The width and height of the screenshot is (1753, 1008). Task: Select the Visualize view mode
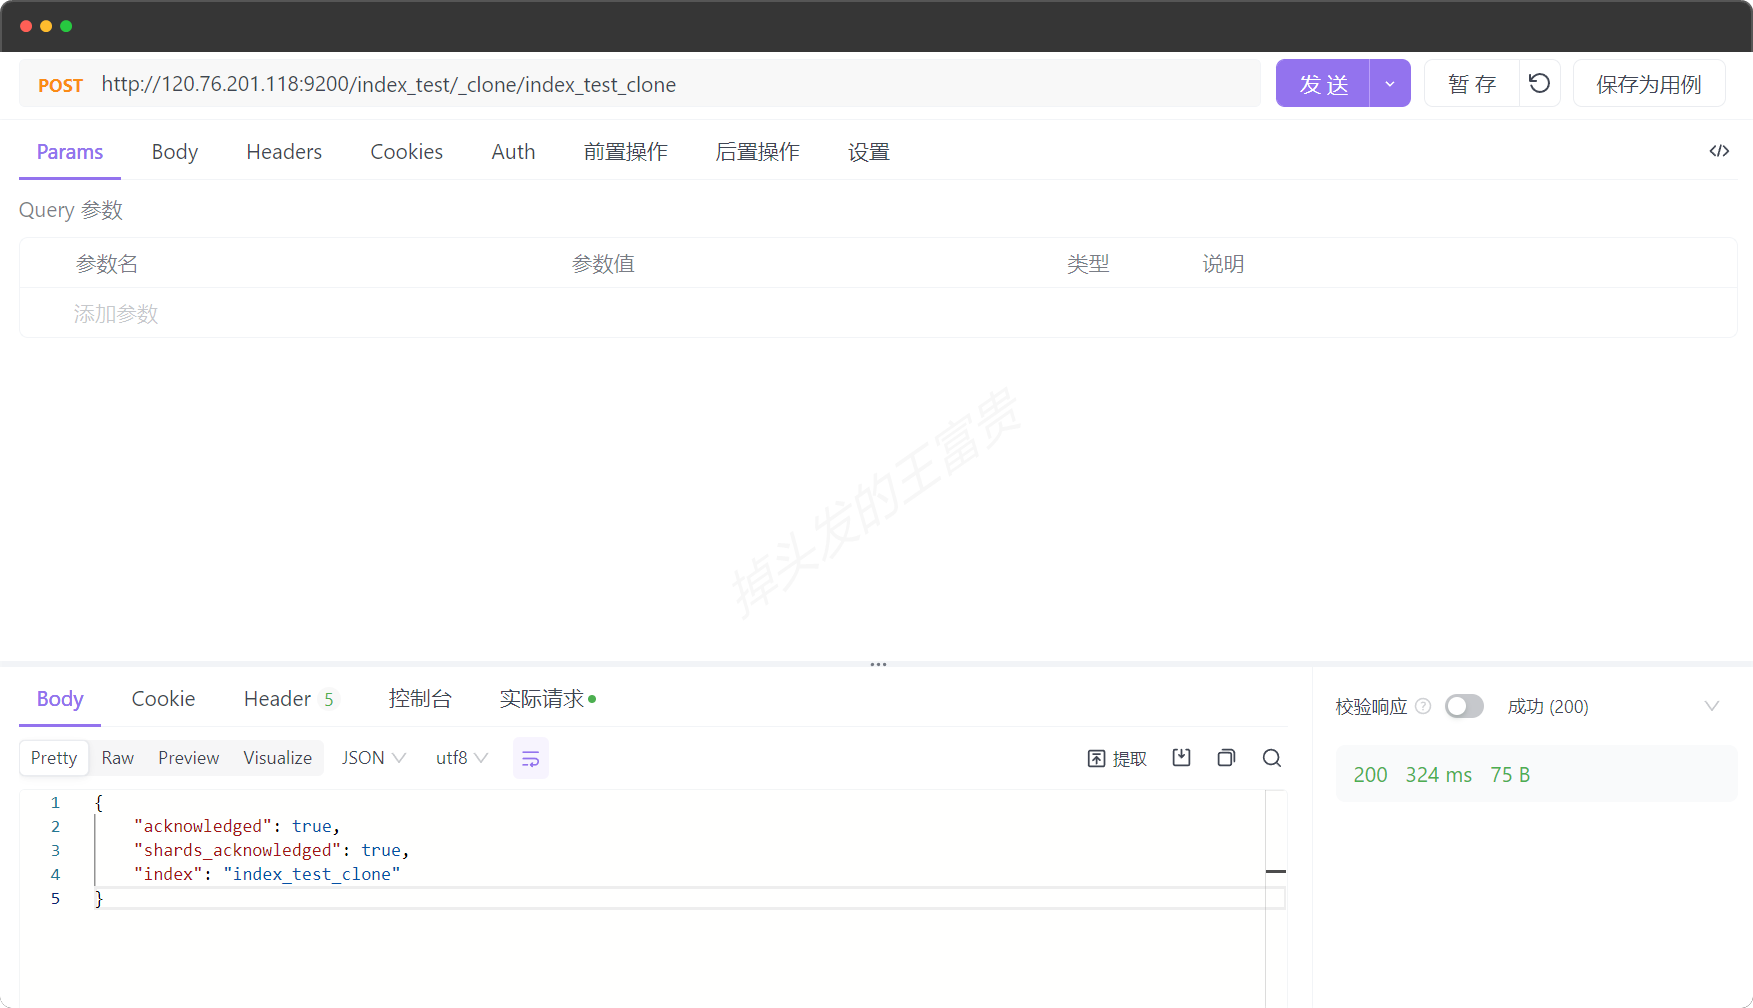tap(277, 758)
